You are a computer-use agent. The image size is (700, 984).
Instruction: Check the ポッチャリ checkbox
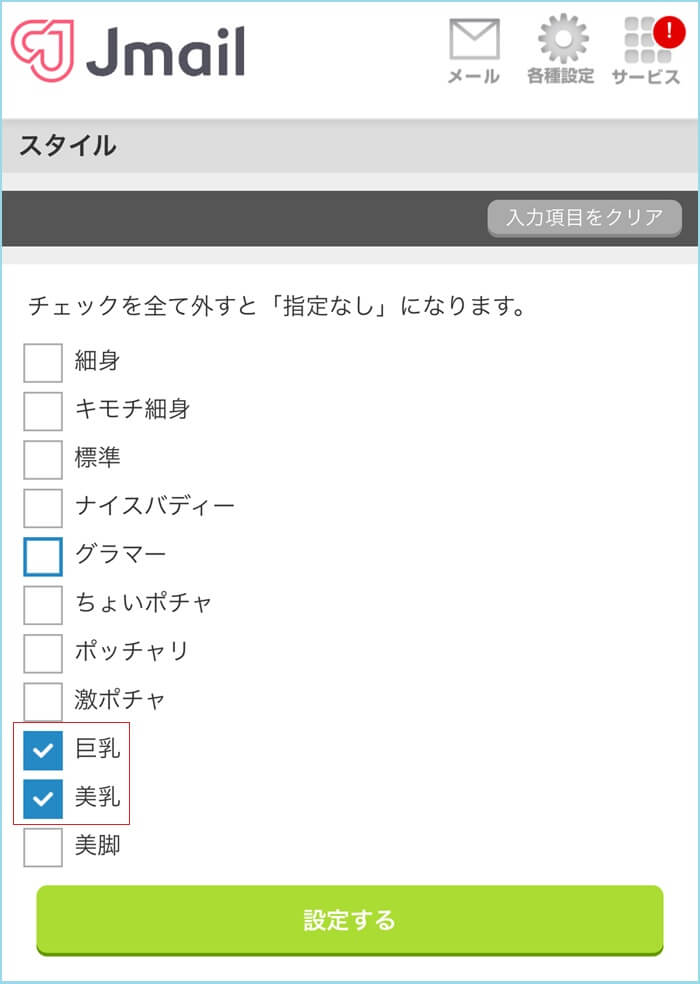pos(42,652)
